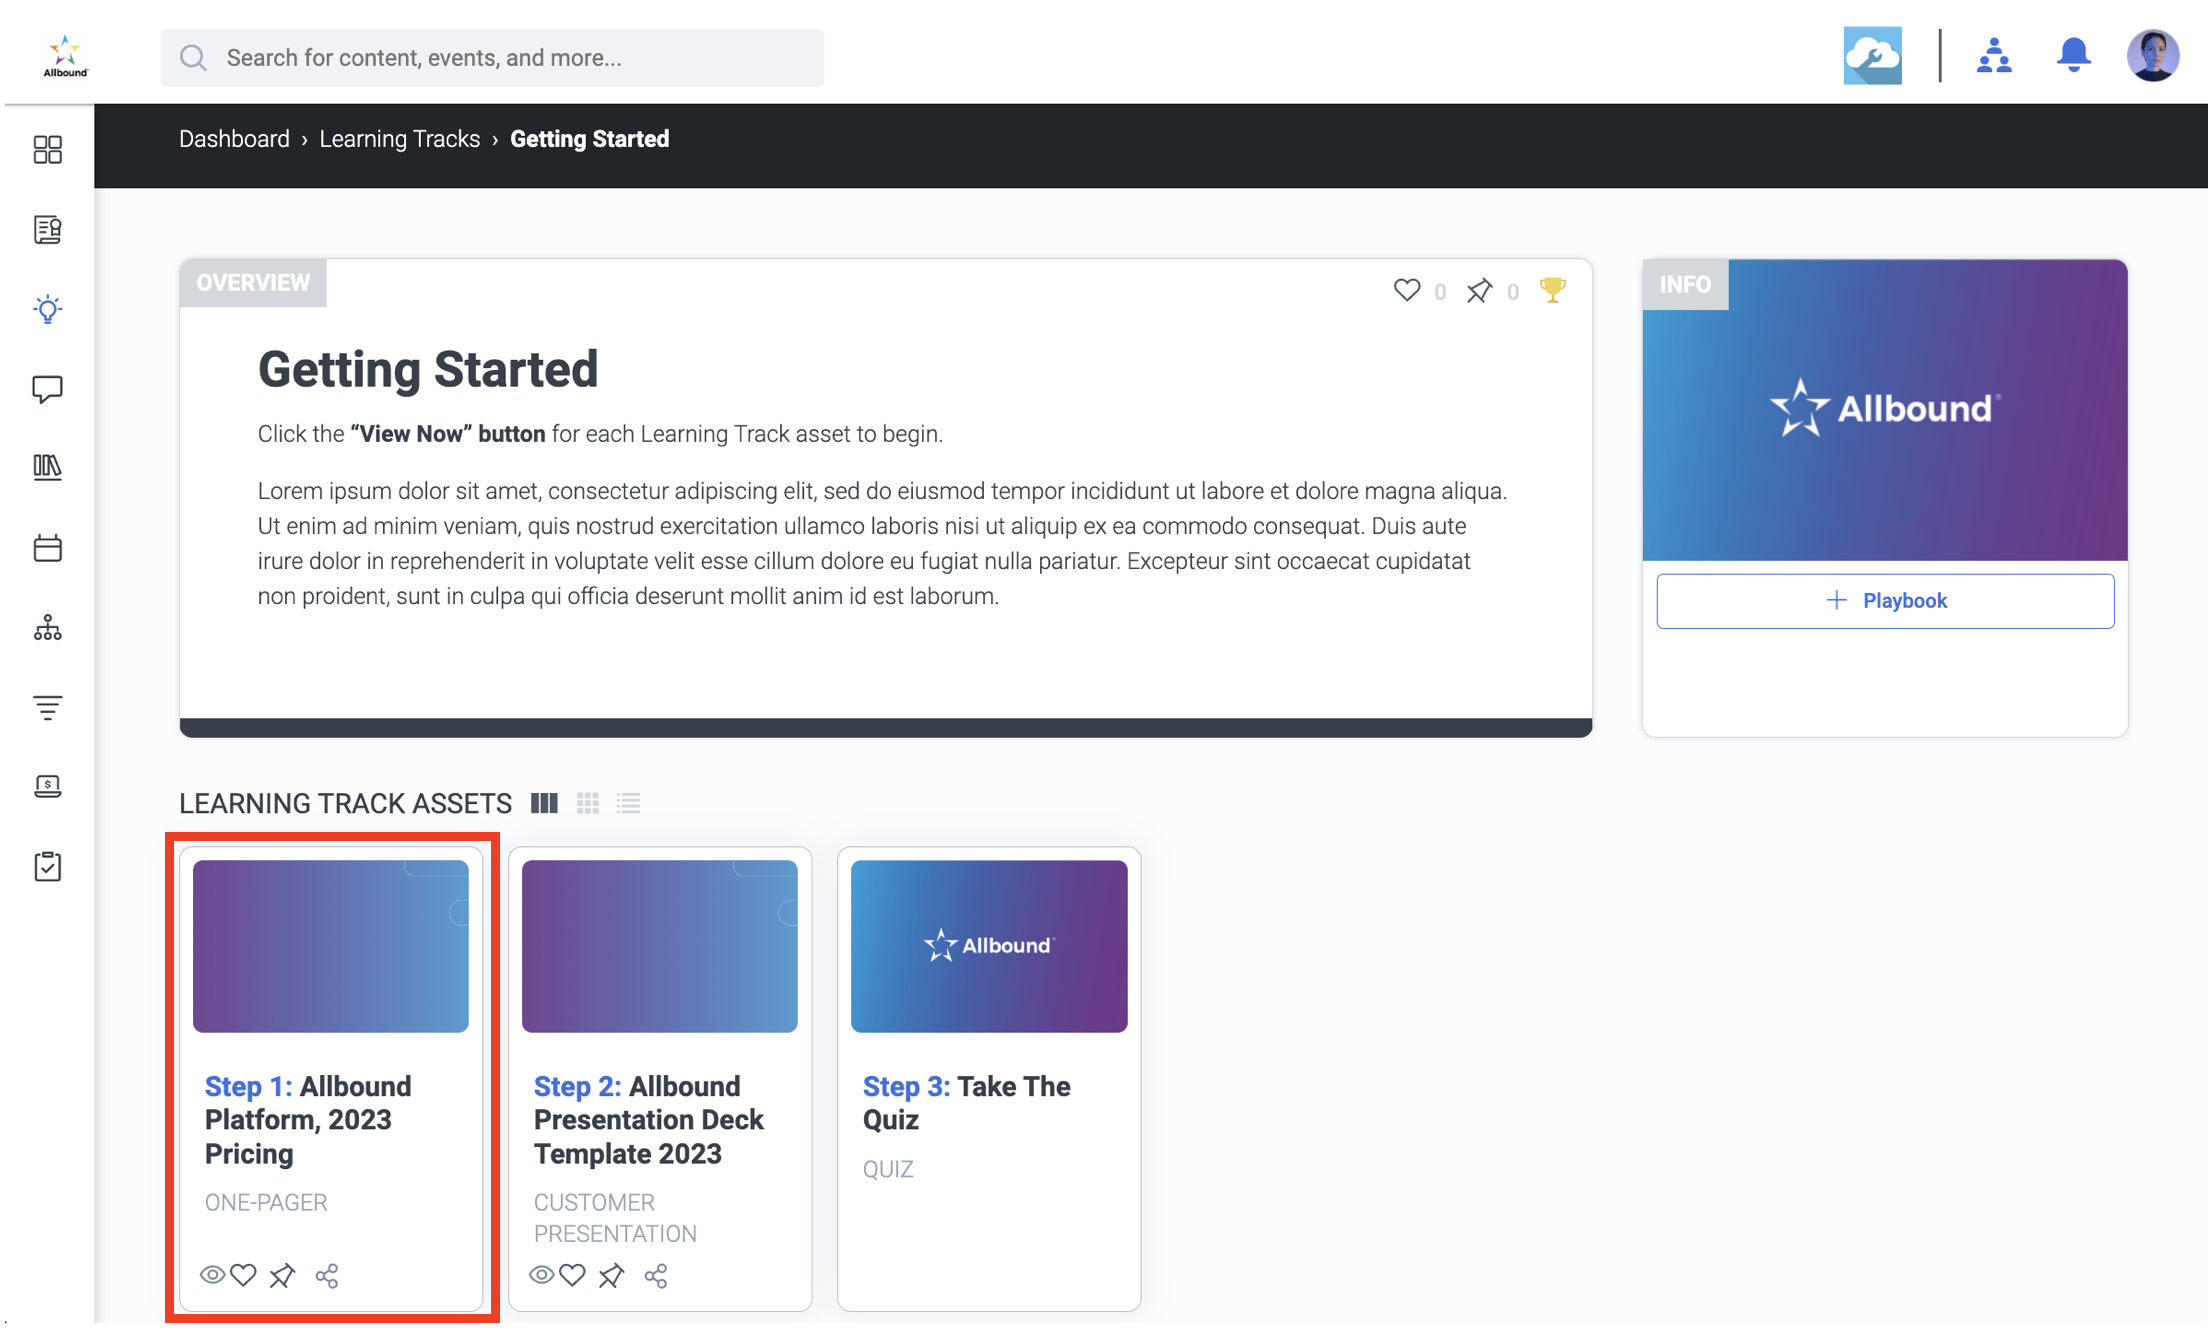
Task: Open the Step 2 card thumbnail
Action: pos(660,946)
